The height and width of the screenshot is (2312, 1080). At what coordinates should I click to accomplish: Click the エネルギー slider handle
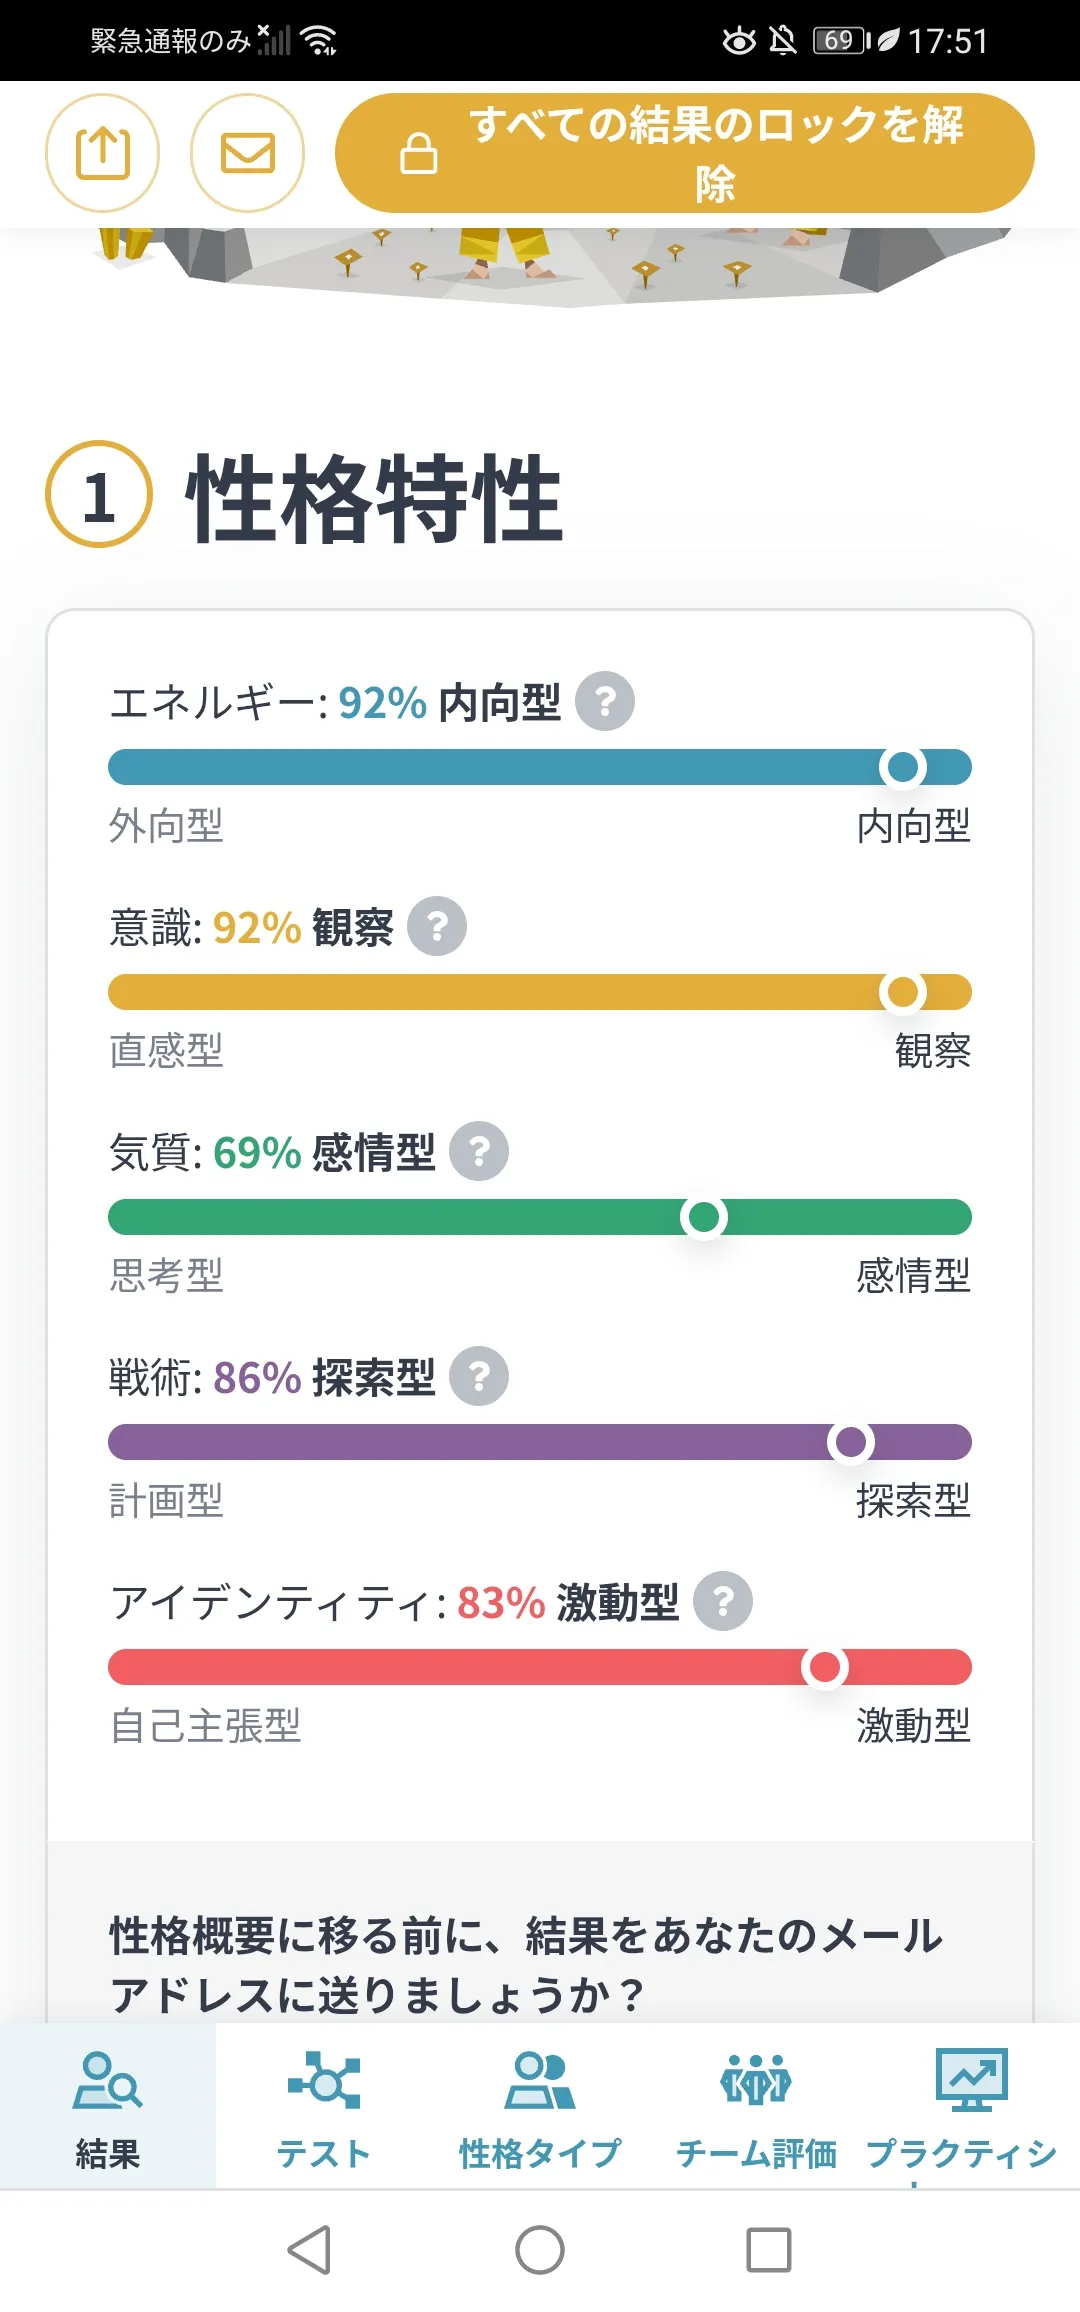coord(903,767)
